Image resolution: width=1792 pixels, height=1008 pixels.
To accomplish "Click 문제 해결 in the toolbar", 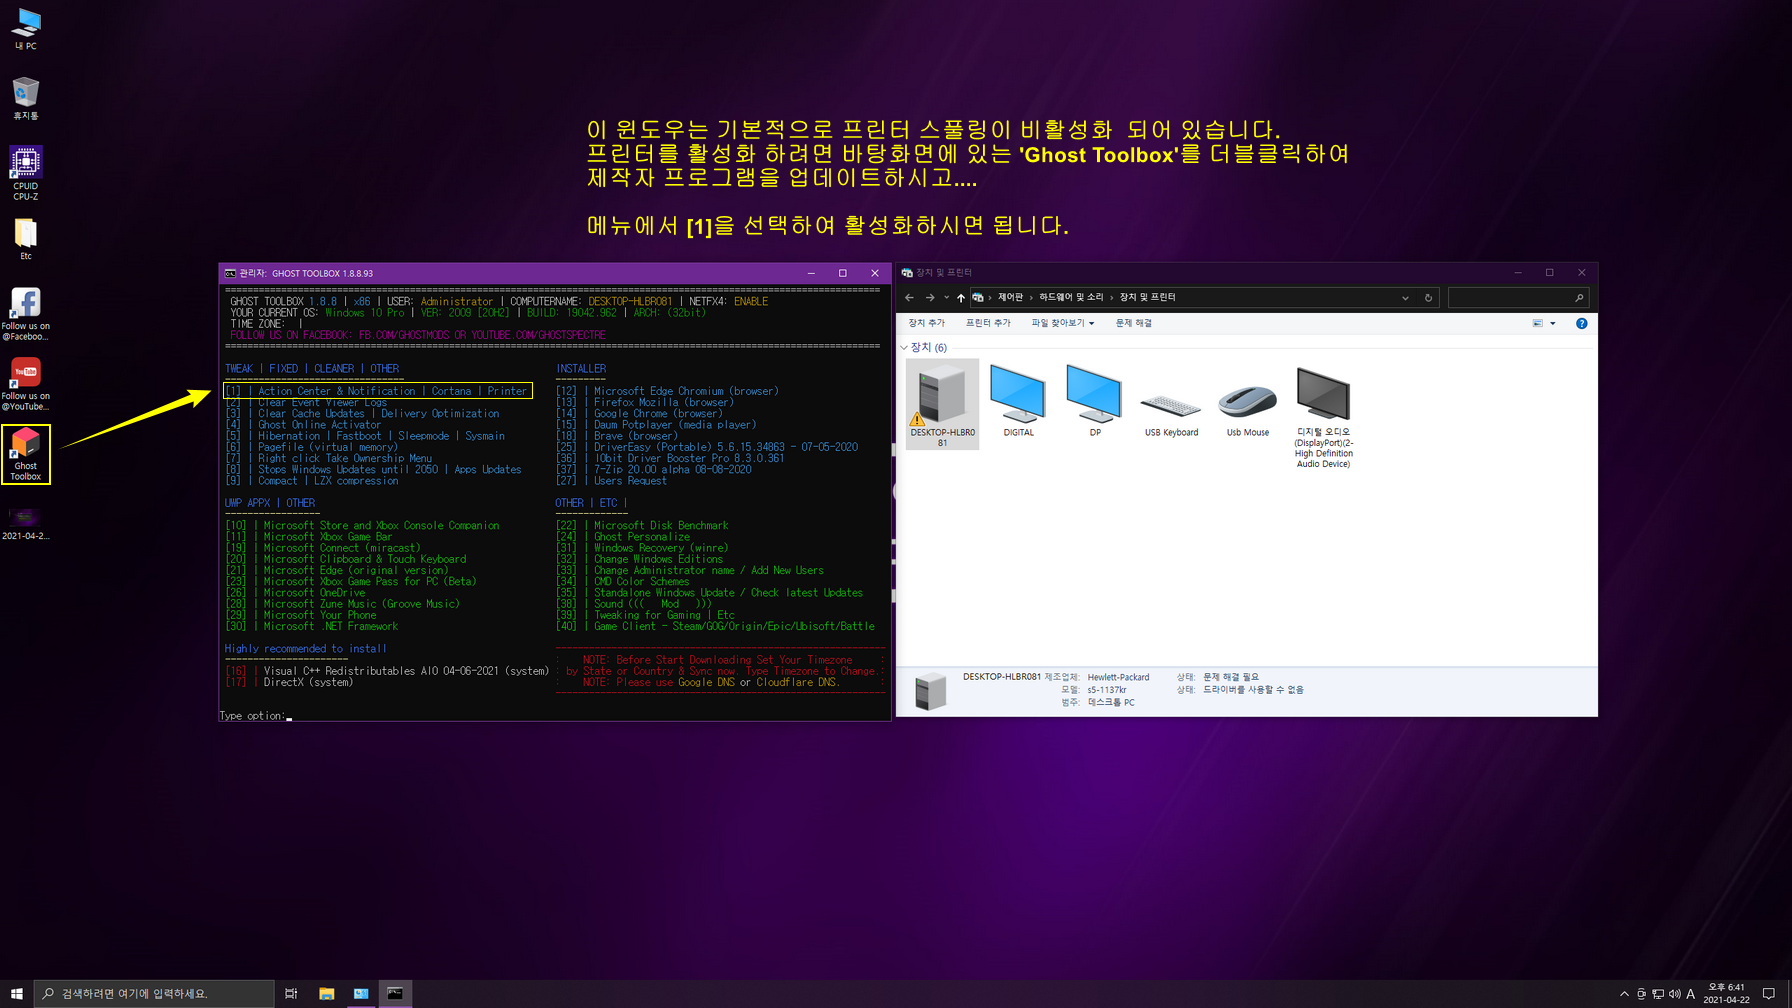I will tap(1134, 323).
